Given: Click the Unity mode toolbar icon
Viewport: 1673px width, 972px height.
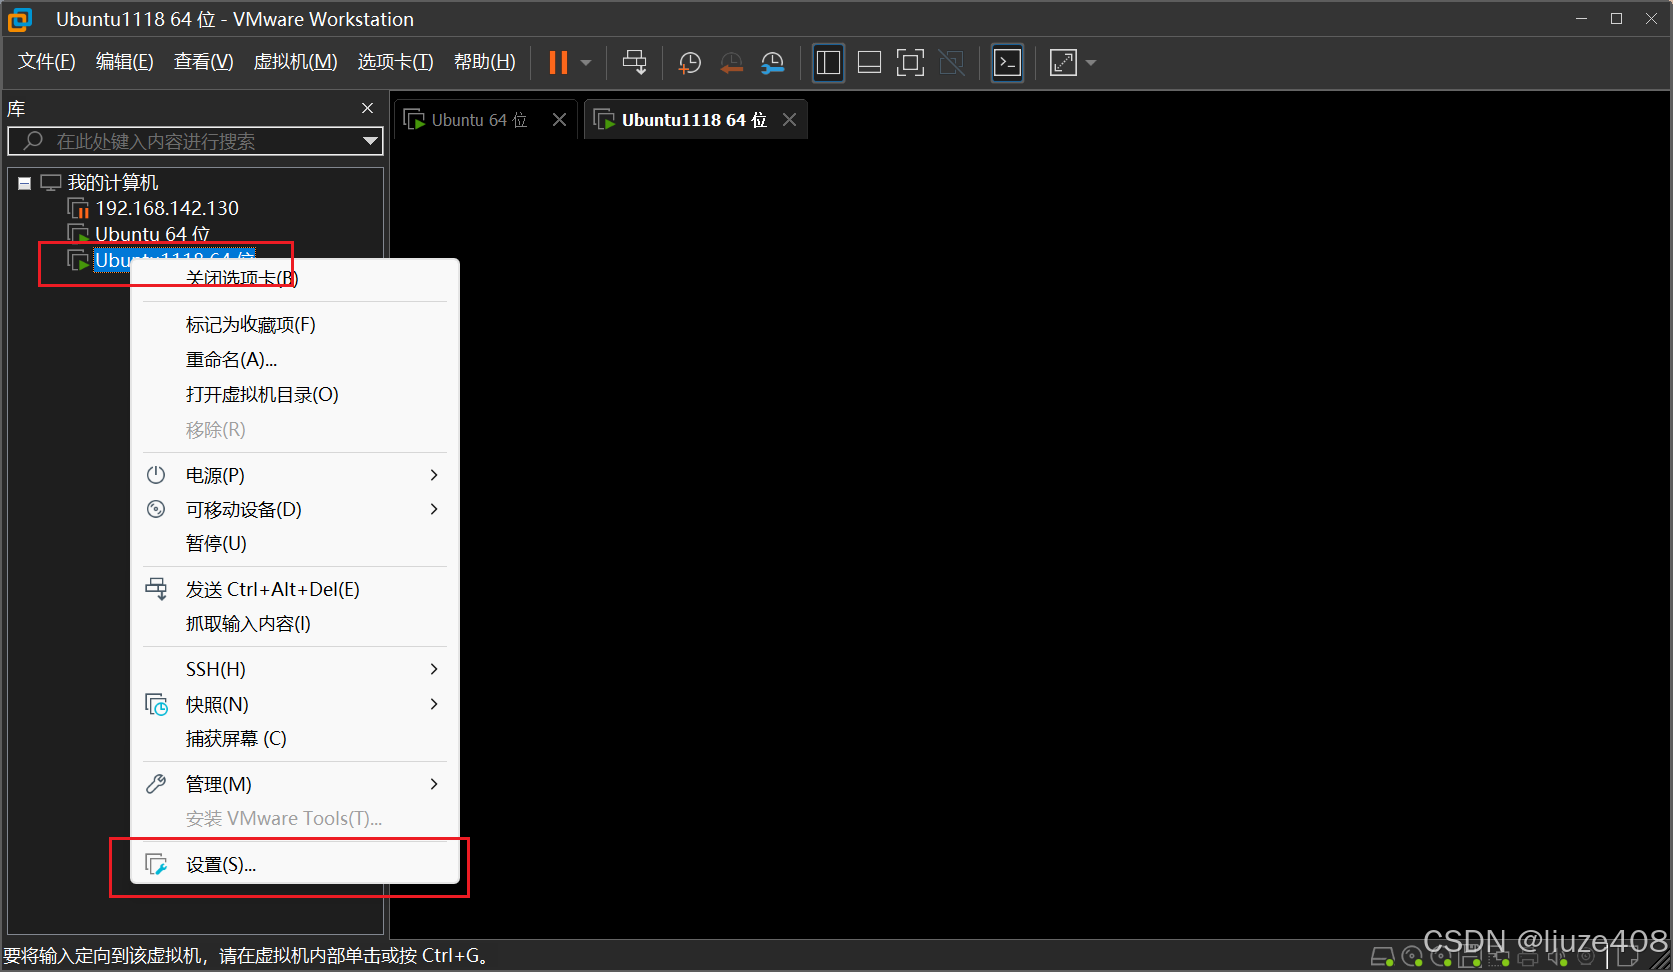Looking at the screenshot, I should tap(952, 63).
